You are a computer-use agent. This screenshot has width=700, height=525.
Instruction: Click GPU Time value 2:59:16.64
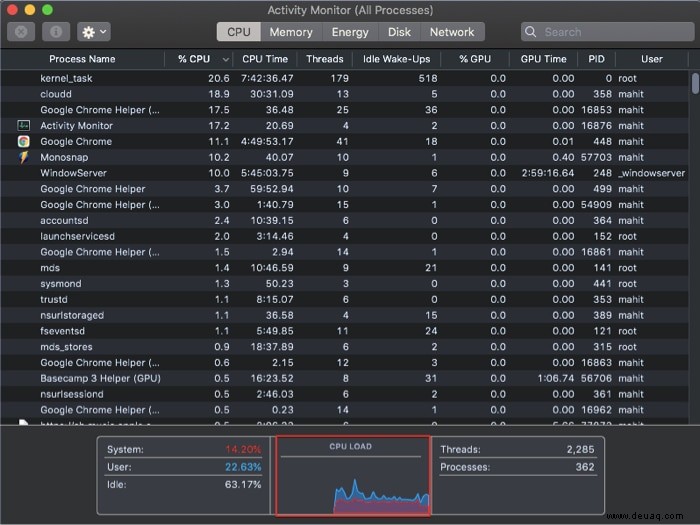pyautogui.click(x=548, y=173)
